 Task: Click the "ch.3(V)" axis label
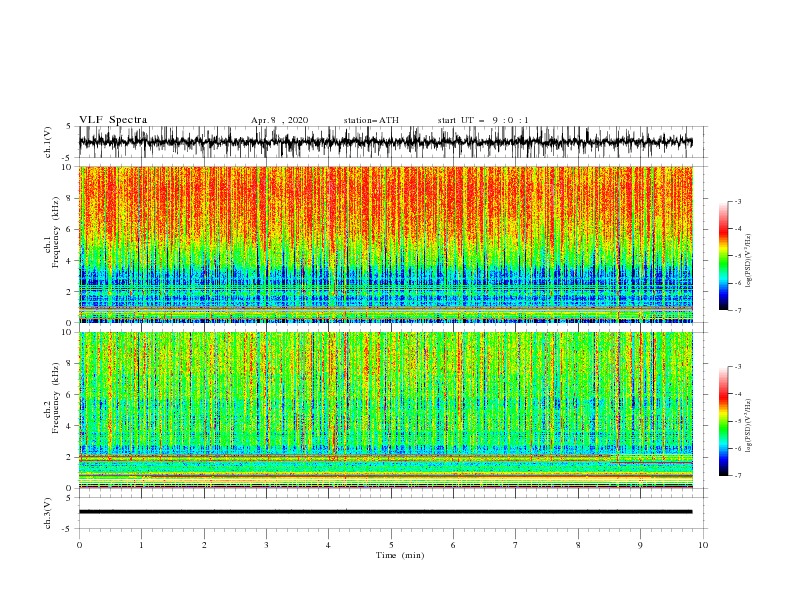(x=48, y=513)
